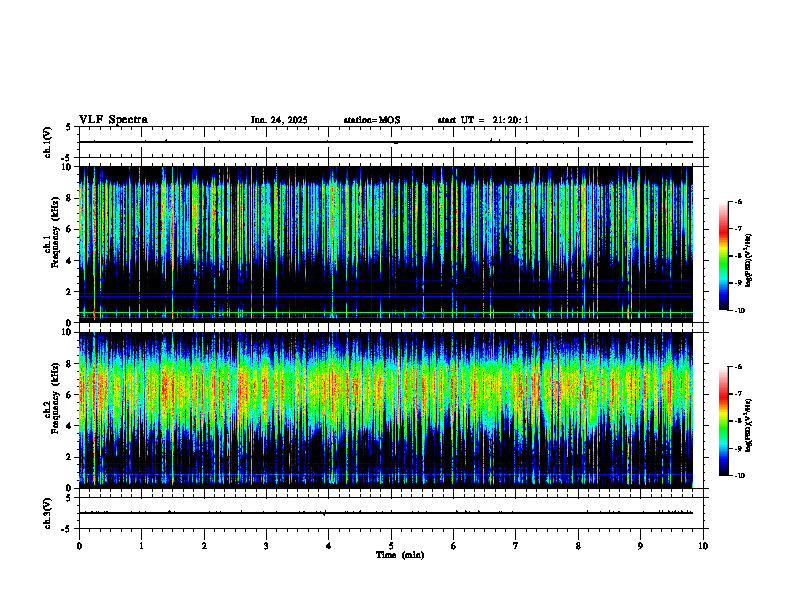792x612 pixels.
Task: Click the "VLF Spectra" plot title
Action: coord(113,120)
